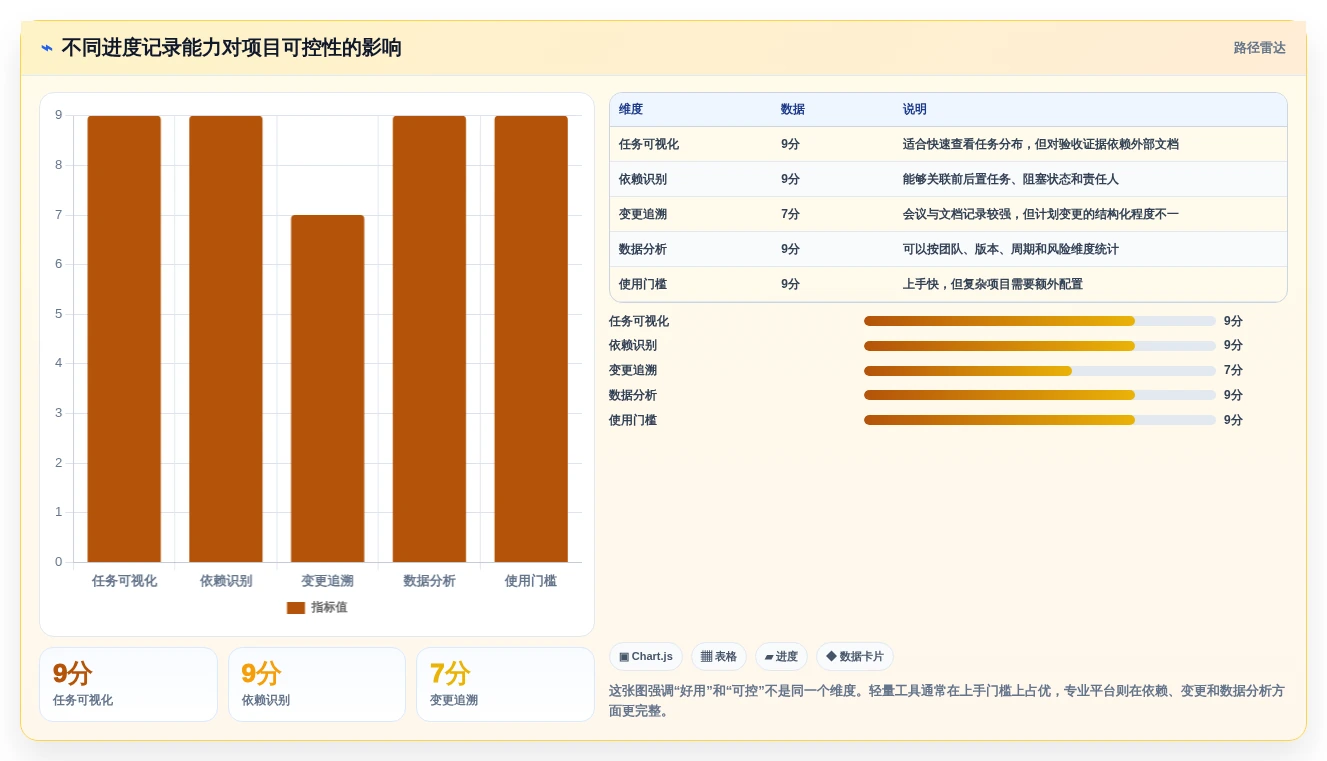This screenshot has height=761, width=1327.
Task: Click the 使用门槛 progress bar
Action: point(1040,420)
